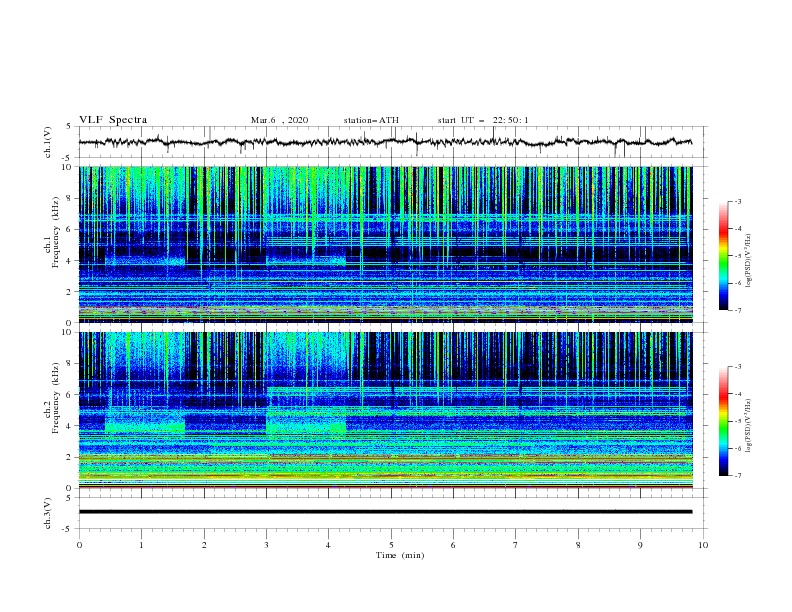The image size is (792, 612).
Task: Click the "2" frequency tick of ch.1 spectrogram
Action: point(70,292)
